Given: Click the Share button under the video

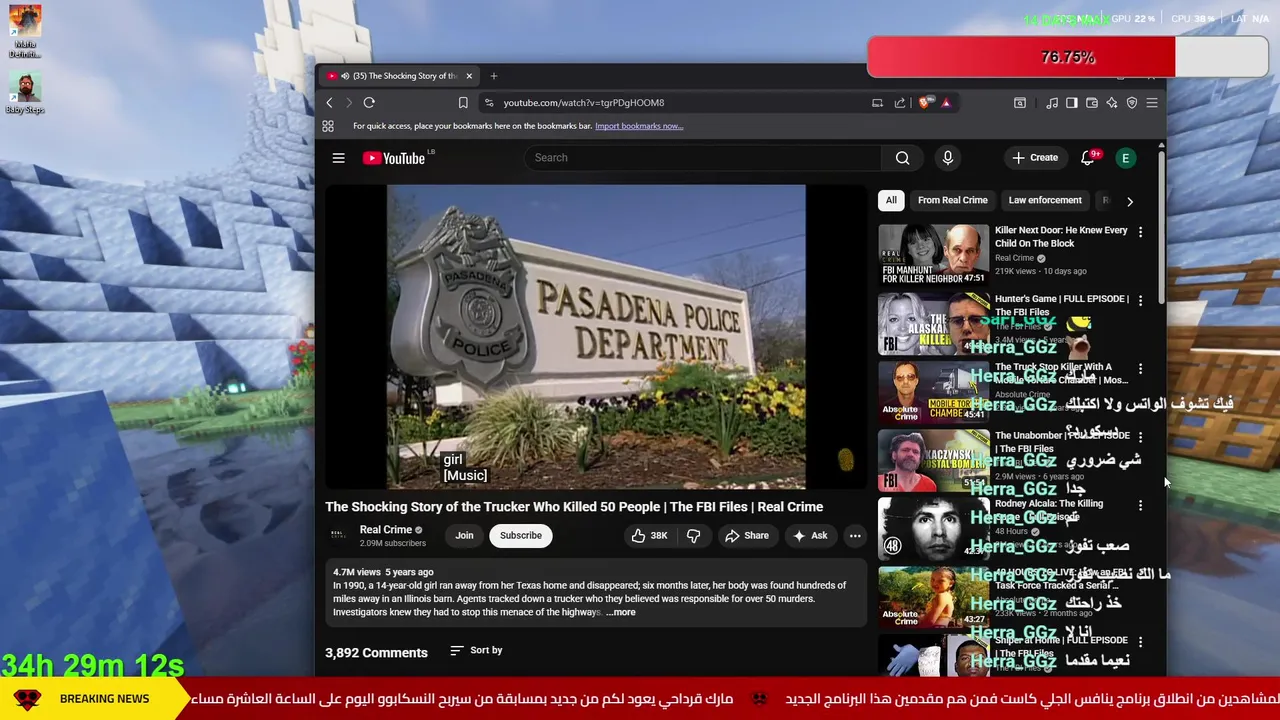Looking at the screenshot, I should [x=747, y=536].
